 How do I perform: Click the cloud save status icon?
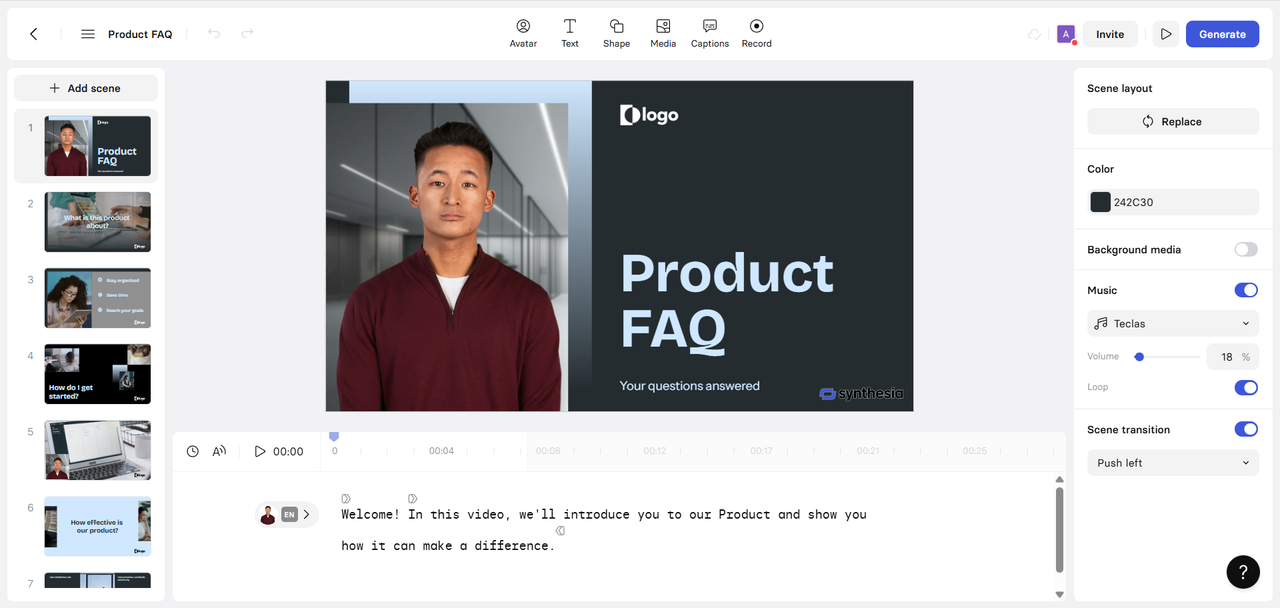(1035, 34)
